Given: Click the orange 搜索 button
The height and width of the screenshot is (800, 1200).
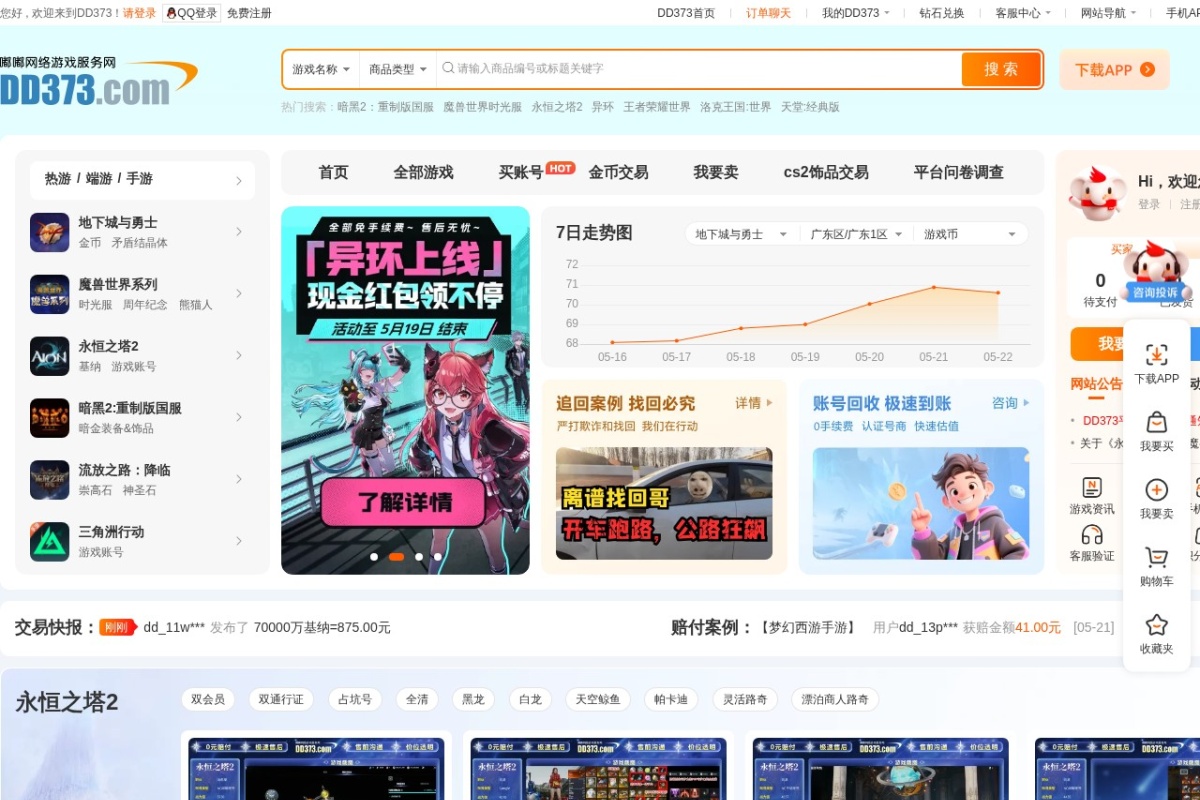Looking at the screenshot, I should pos(1001,69).
